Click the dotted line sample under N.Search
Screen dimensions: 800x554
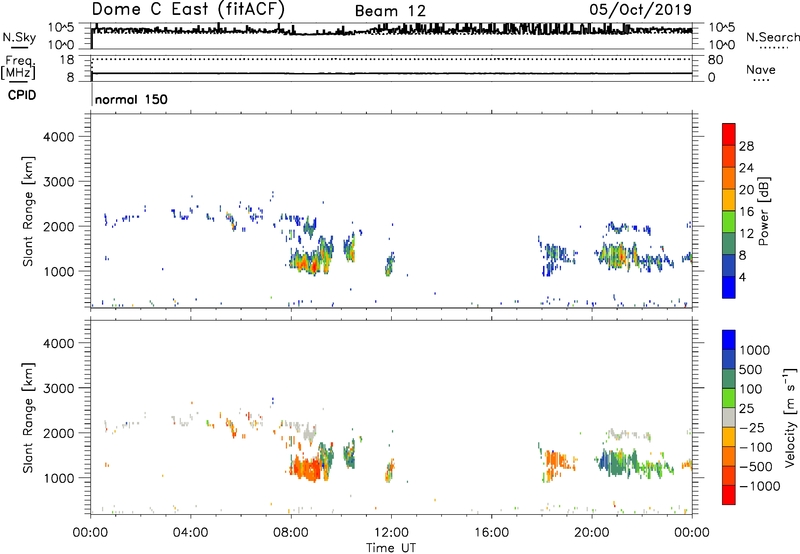[x=774, y=48]
